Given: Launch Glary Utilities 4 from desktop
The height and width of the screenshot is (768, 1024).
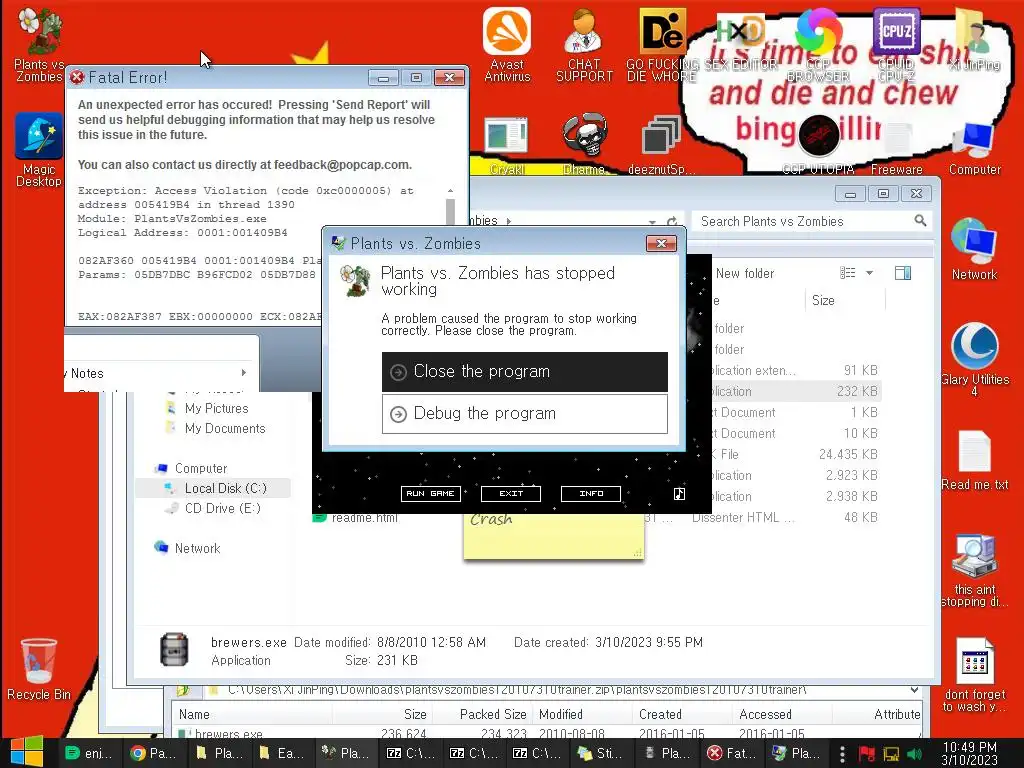Looking at the screenshot, I should click(x=974, y=359).
